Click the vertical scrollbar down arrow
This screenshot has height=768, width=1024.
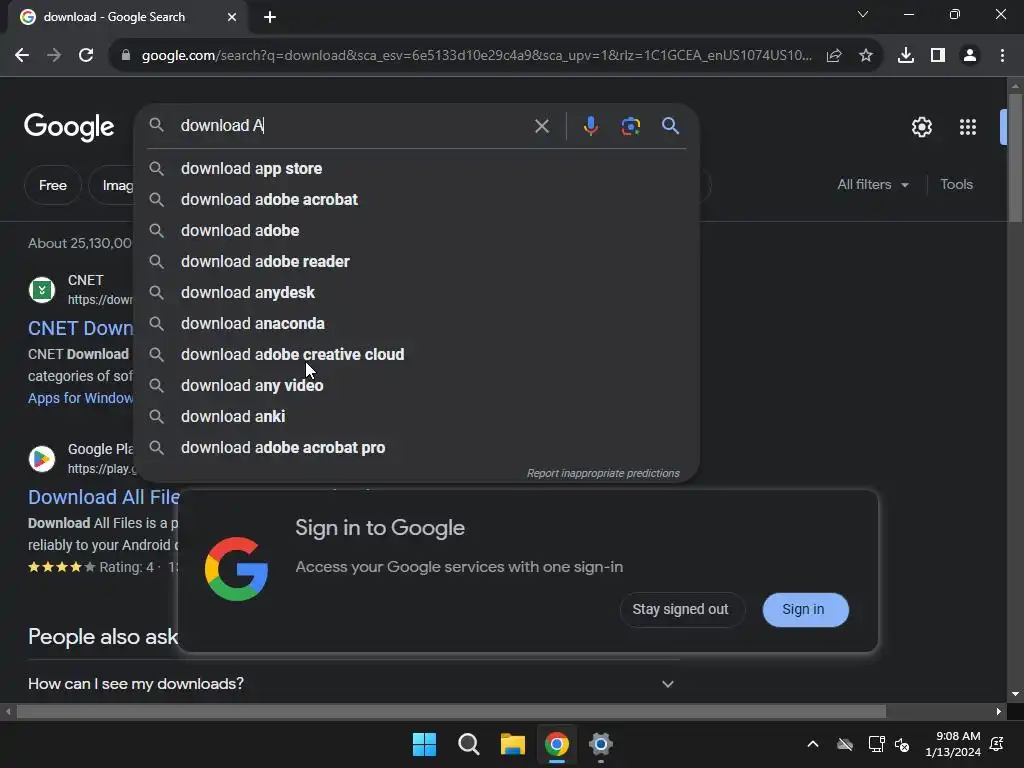point(1015,694)
